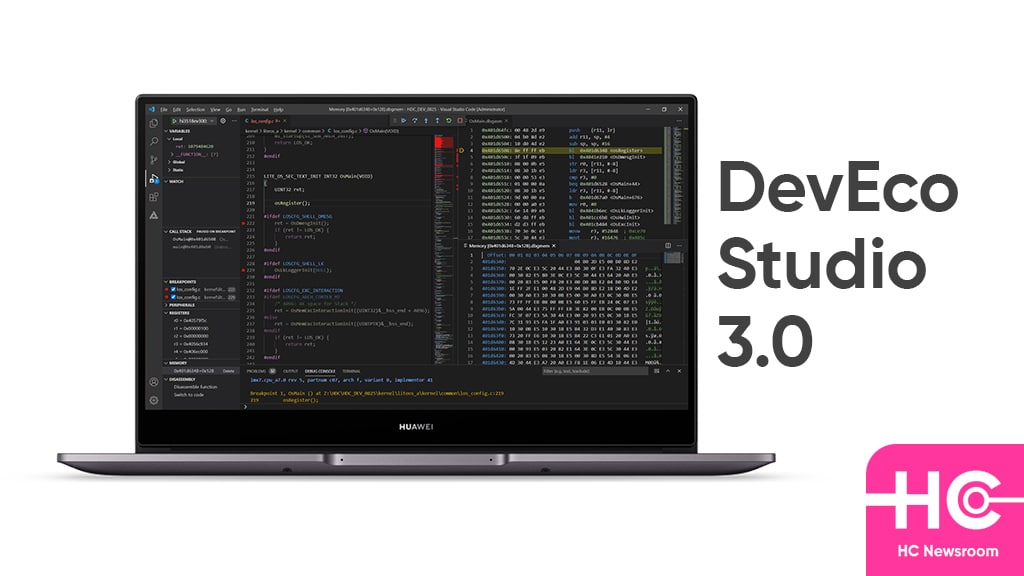Open the Extensions view
The width and height of the screenshot is (1024, 576).
click(153, 197)
